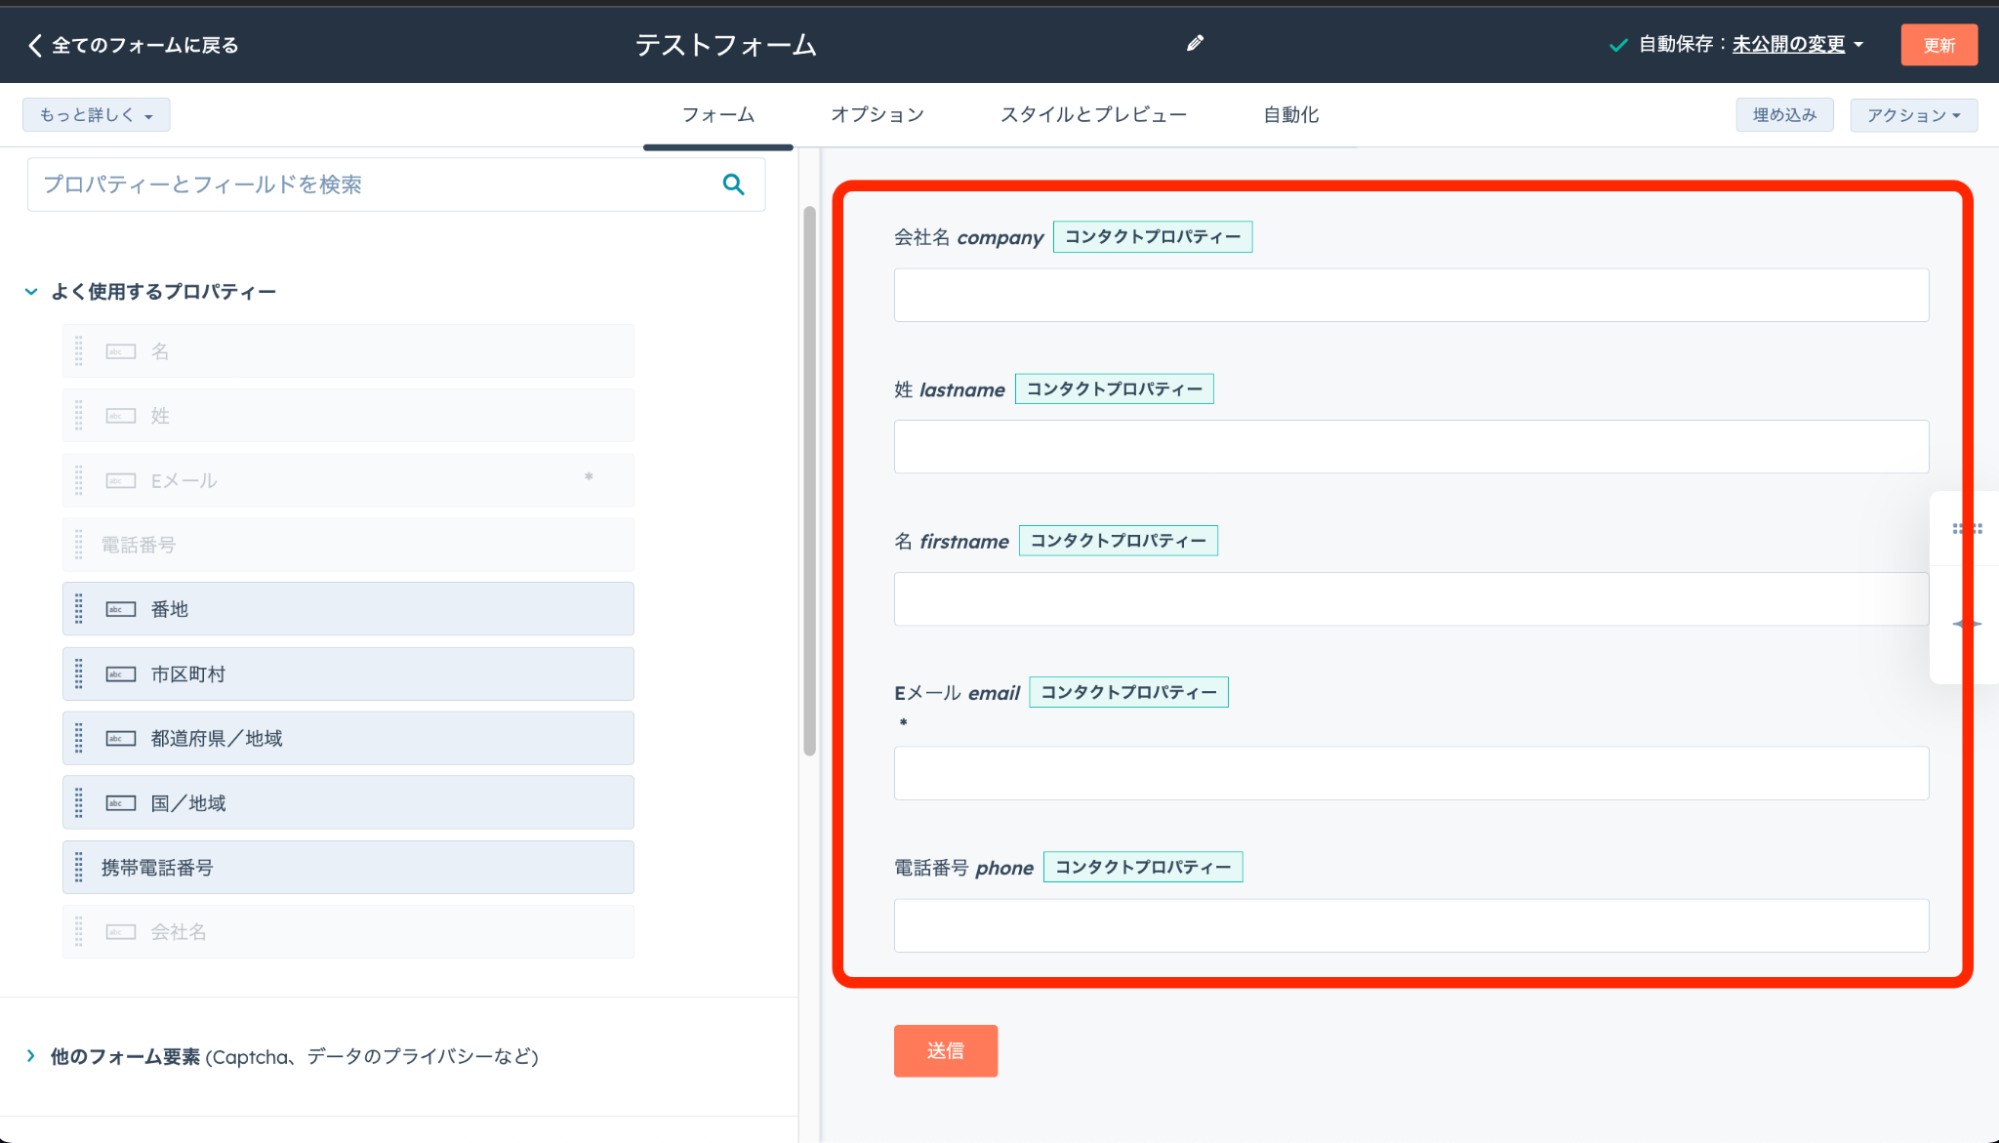Click コンタクトプロパティー tag beside company
The width and height of the screenshot is (1999, 1143).
click(1152, 237)
